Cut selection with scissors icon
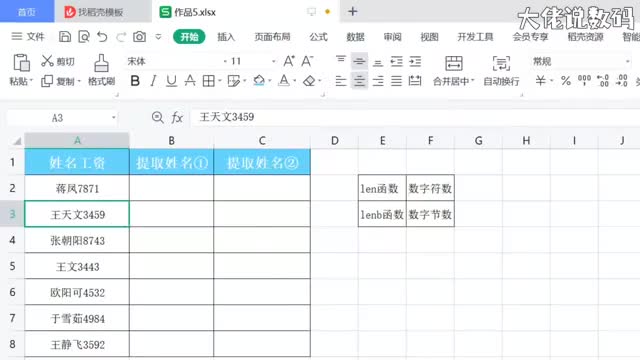640x360 pixels. pyautogui.click(x=47, y=61)
